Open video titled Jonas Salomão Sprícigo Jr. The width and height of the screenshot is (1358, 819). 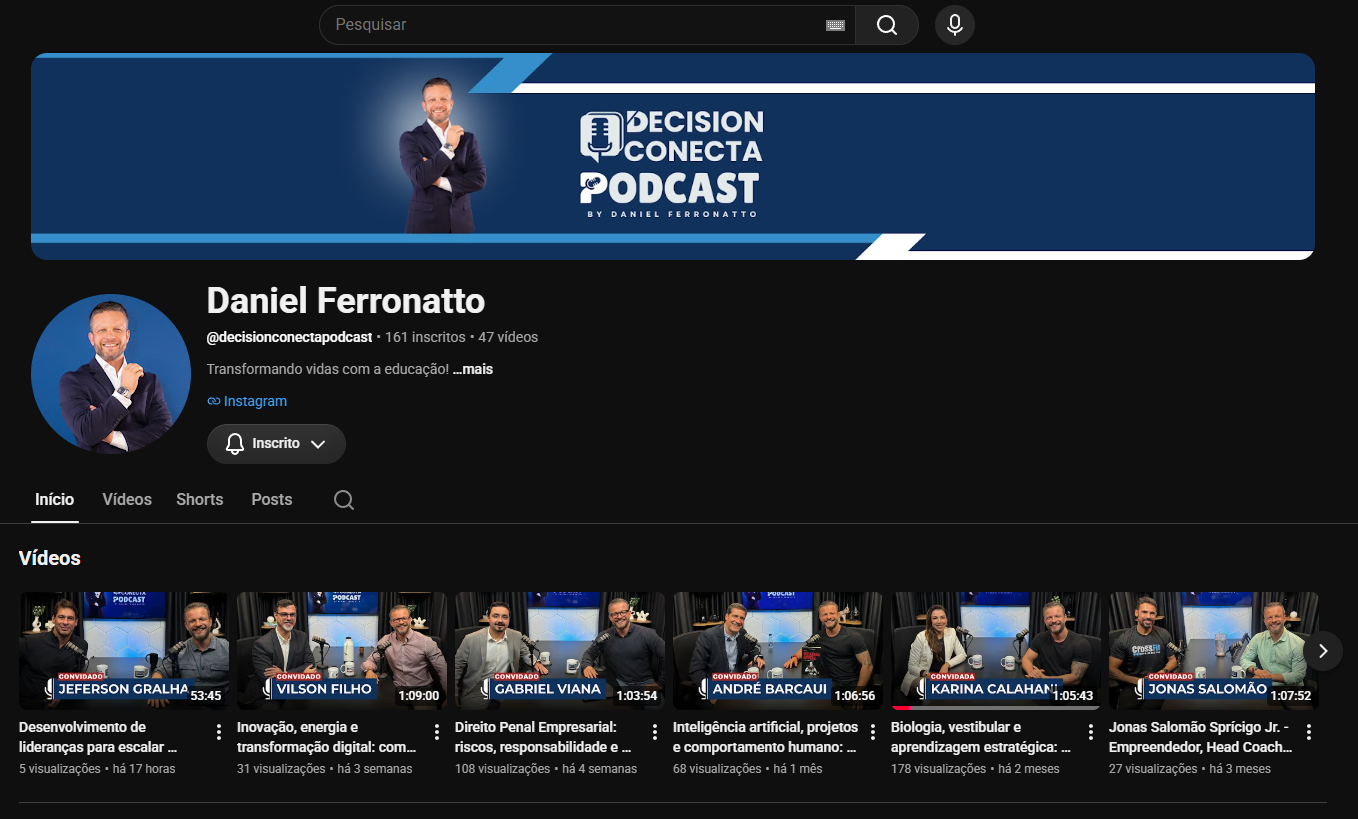(x=1200, y=737)
